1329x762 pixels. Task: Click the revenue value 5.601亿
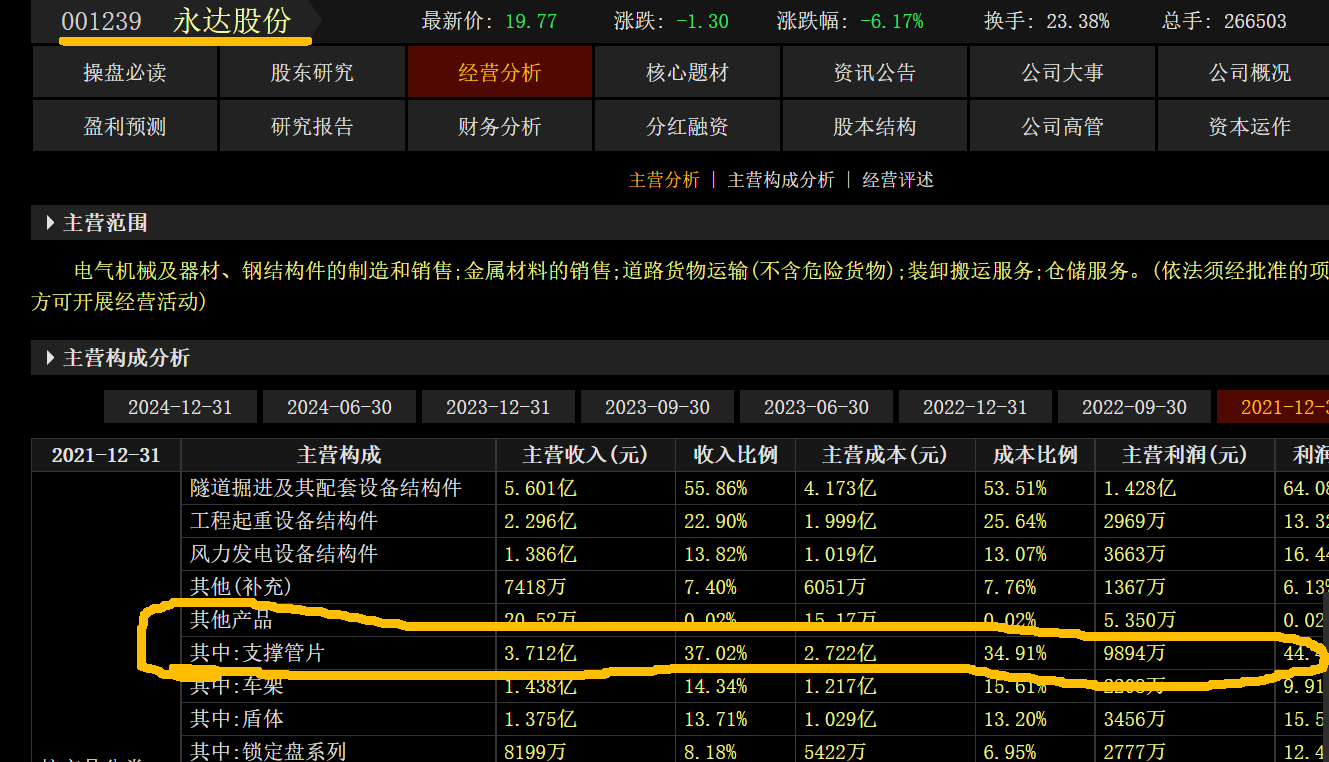coord(540,488)
